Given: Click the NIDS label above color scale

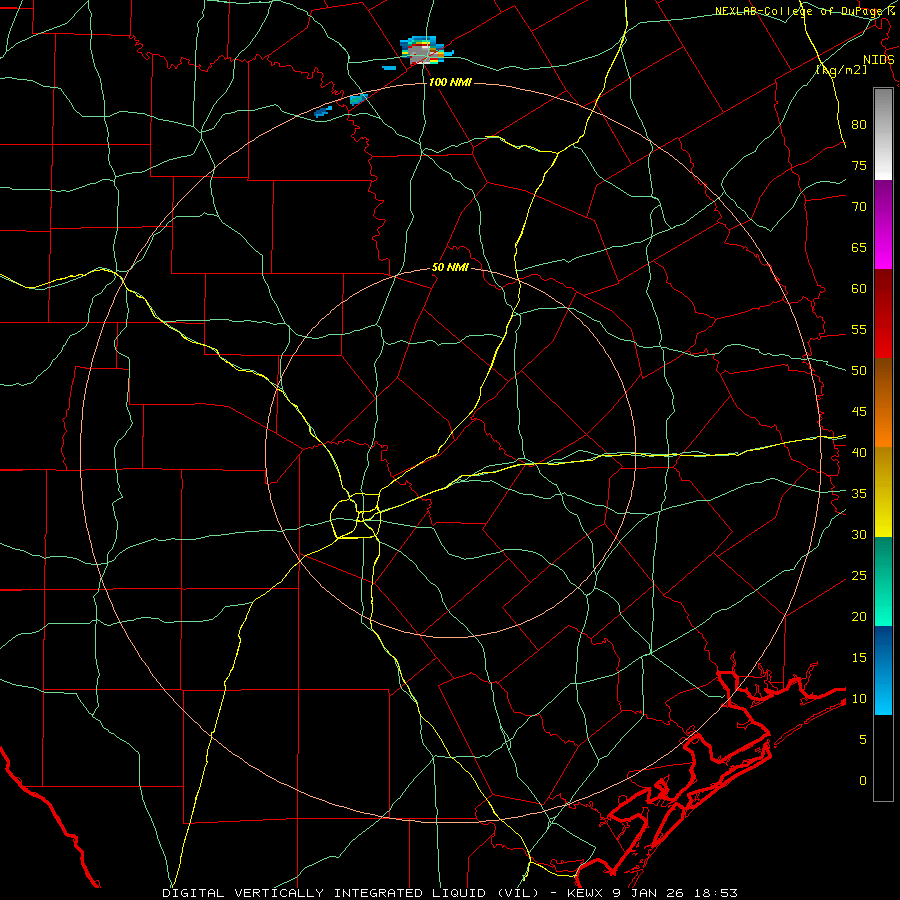Looking at the screenshot, I should coord(879,60).
